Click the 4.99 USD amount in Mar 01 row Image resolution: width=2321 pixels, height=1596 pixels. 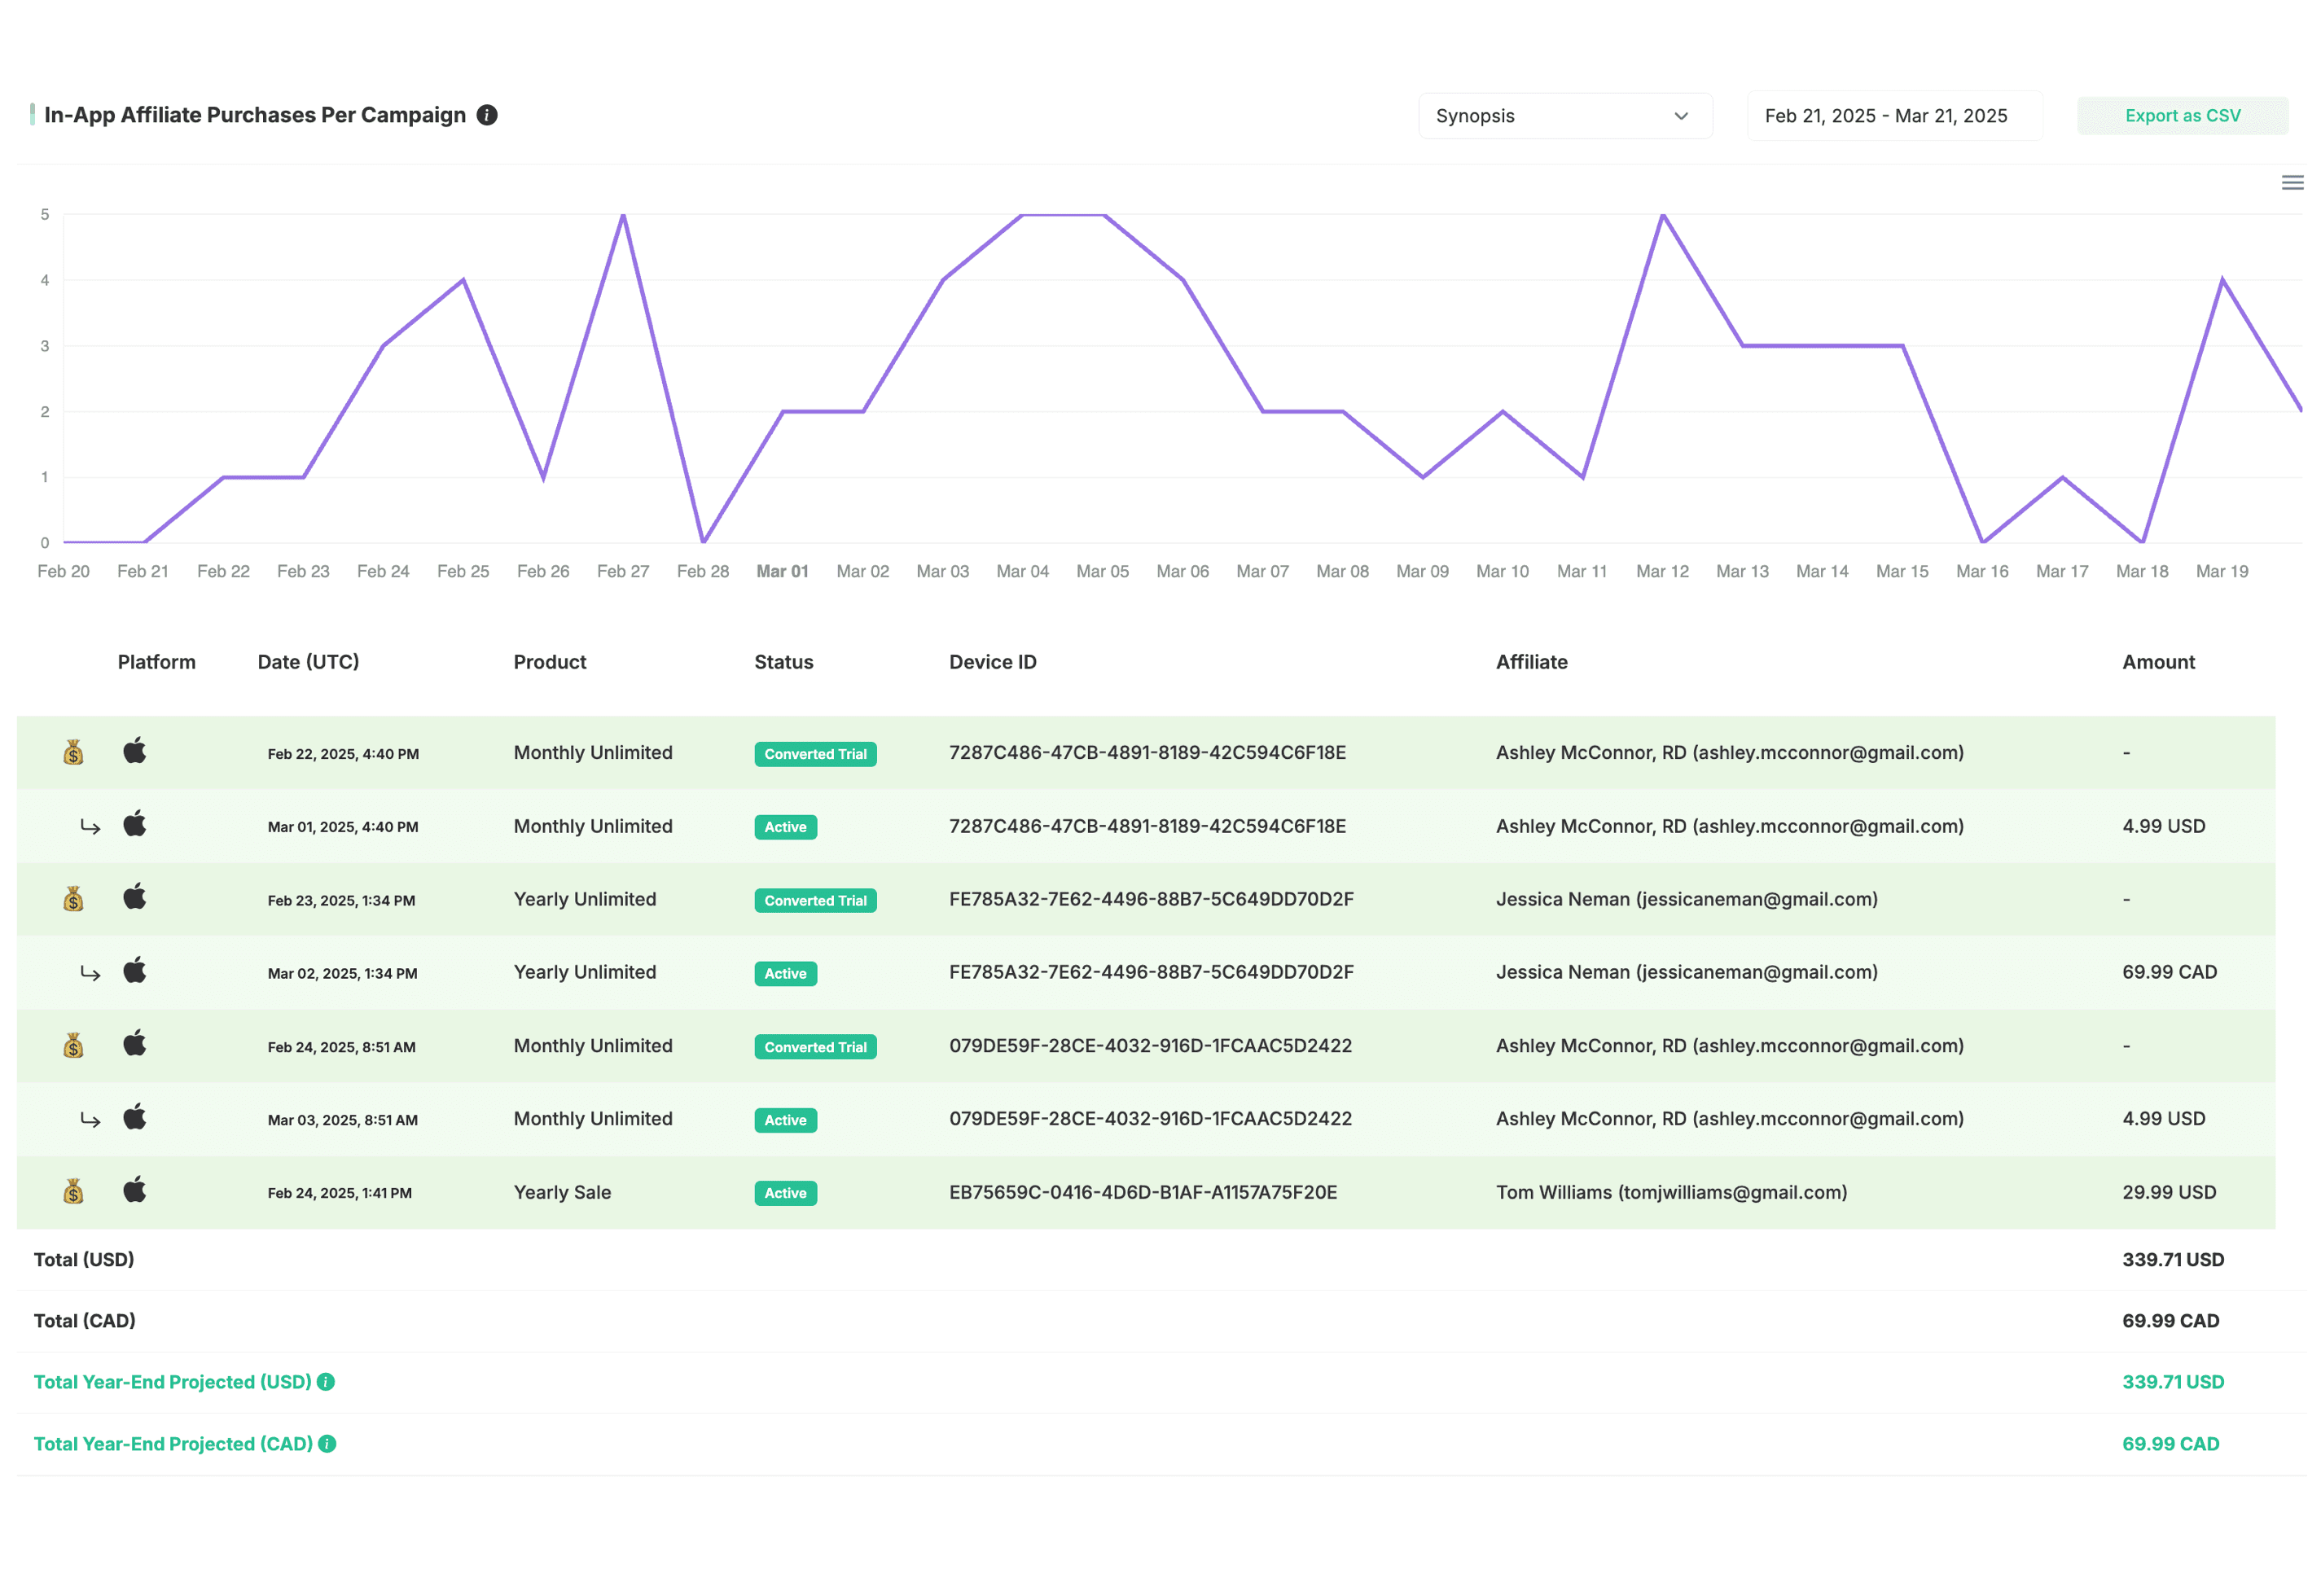click(2164, 826)
